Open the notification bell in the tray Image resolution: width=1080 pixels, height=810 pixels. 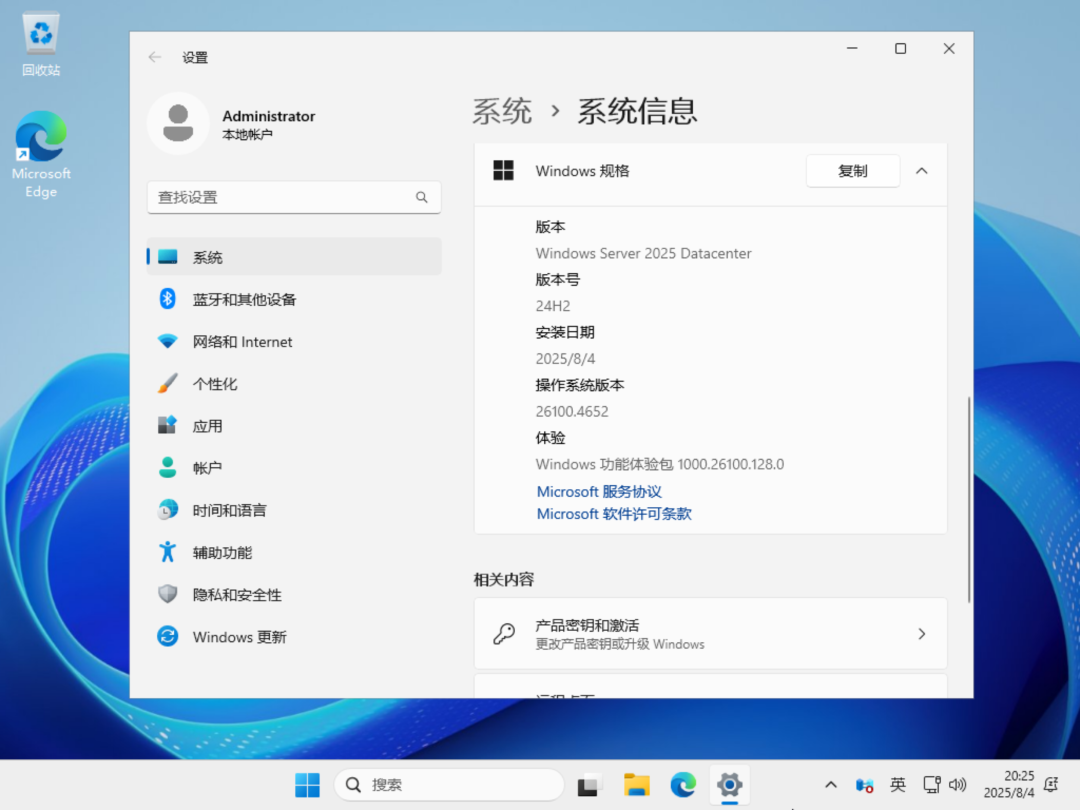pyautogui.click(x=1051, y=785)
